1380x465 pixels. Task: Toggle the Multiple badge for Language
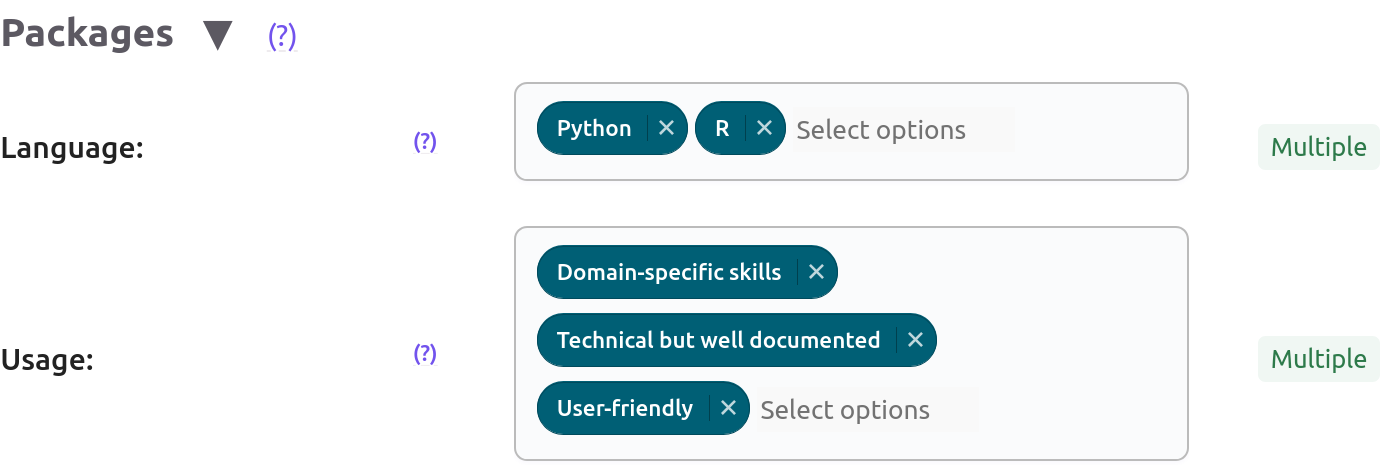coord(1318,148)
